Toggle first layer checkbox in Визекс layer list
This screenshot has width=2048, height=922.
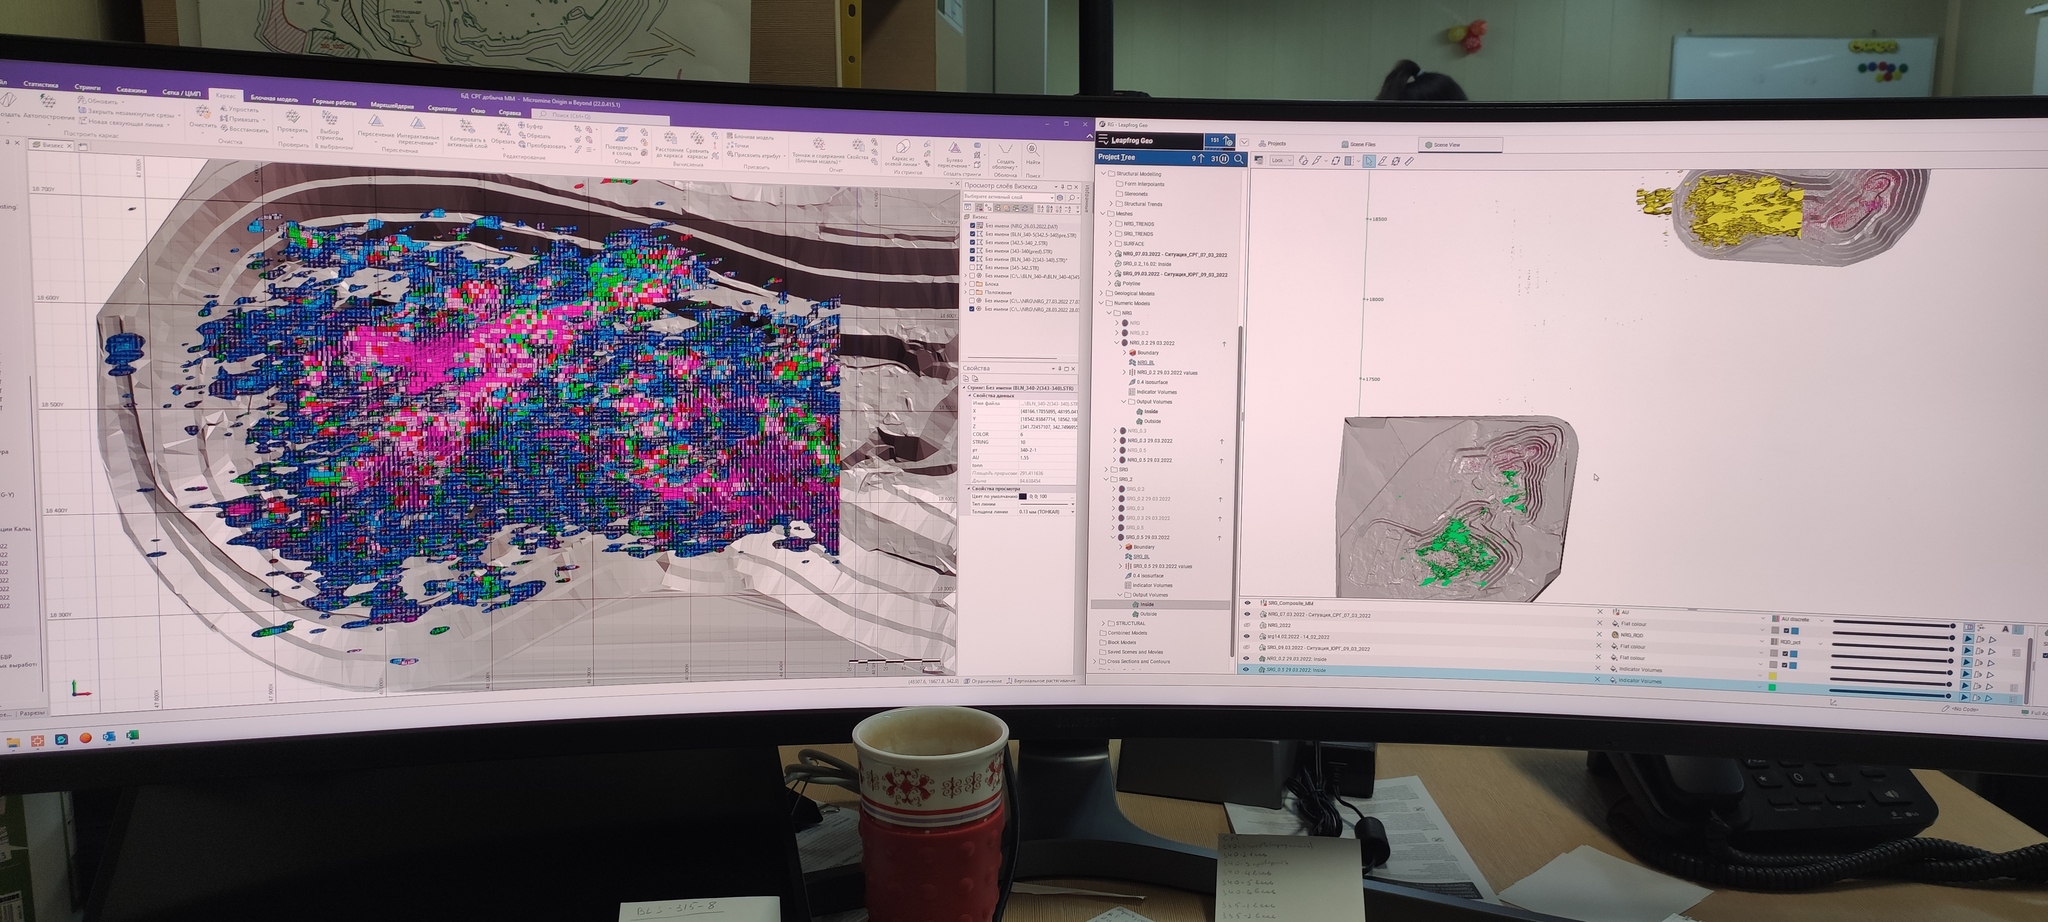(972, 226)
